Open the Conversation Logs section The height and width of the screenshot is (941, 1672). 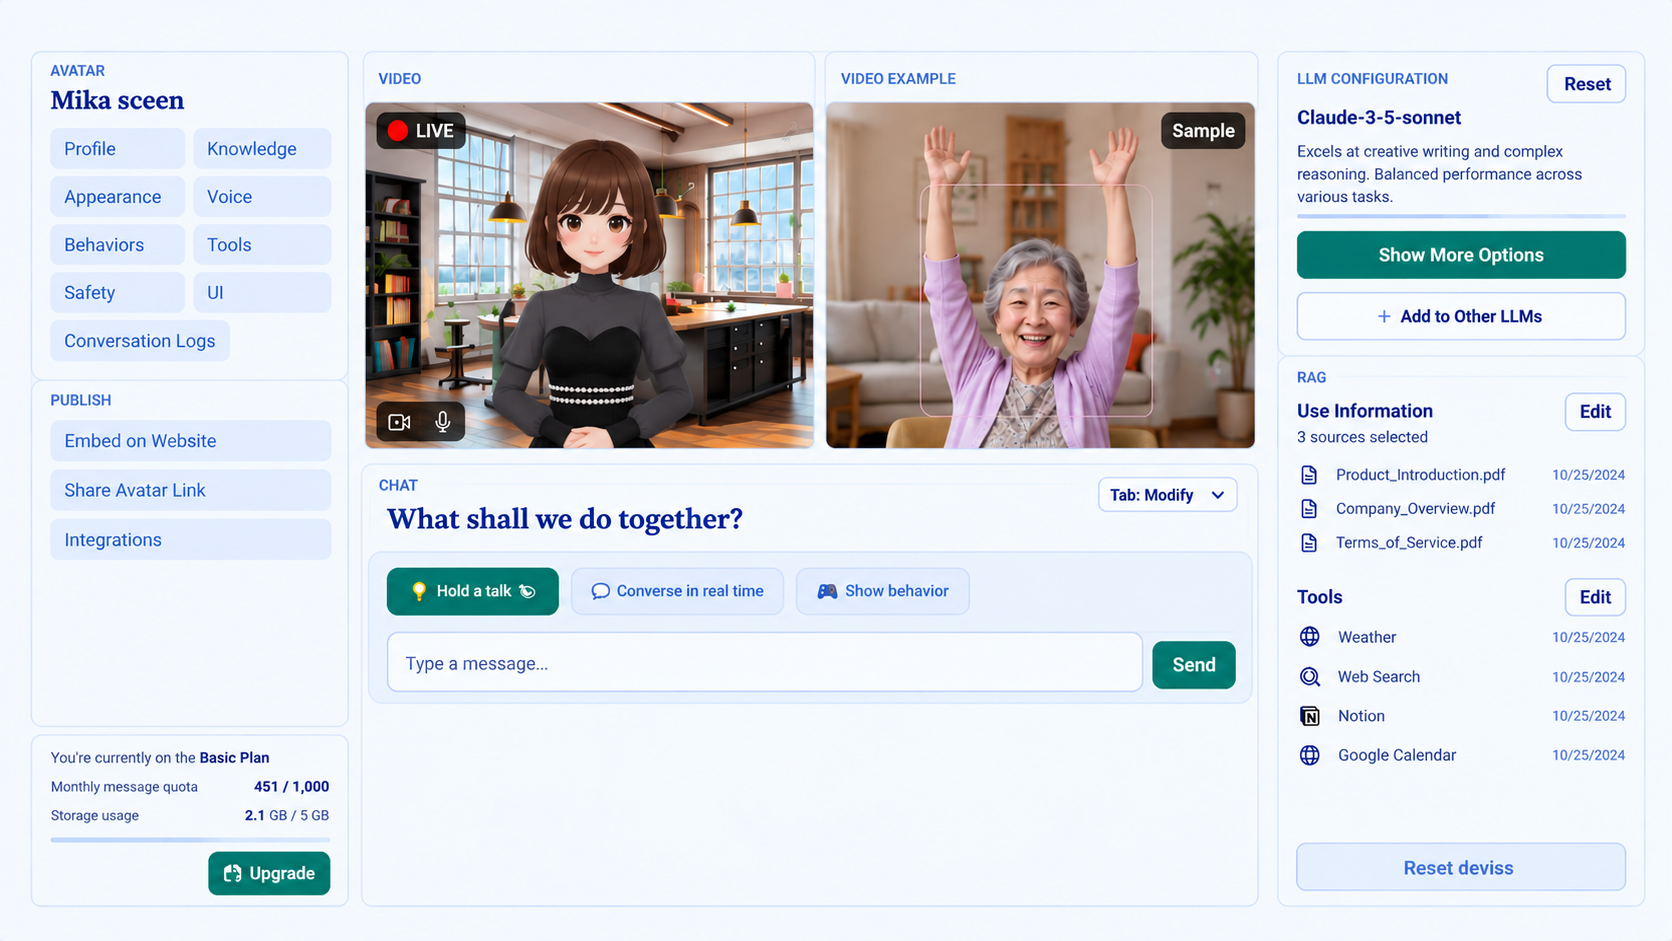click(140, 341)
